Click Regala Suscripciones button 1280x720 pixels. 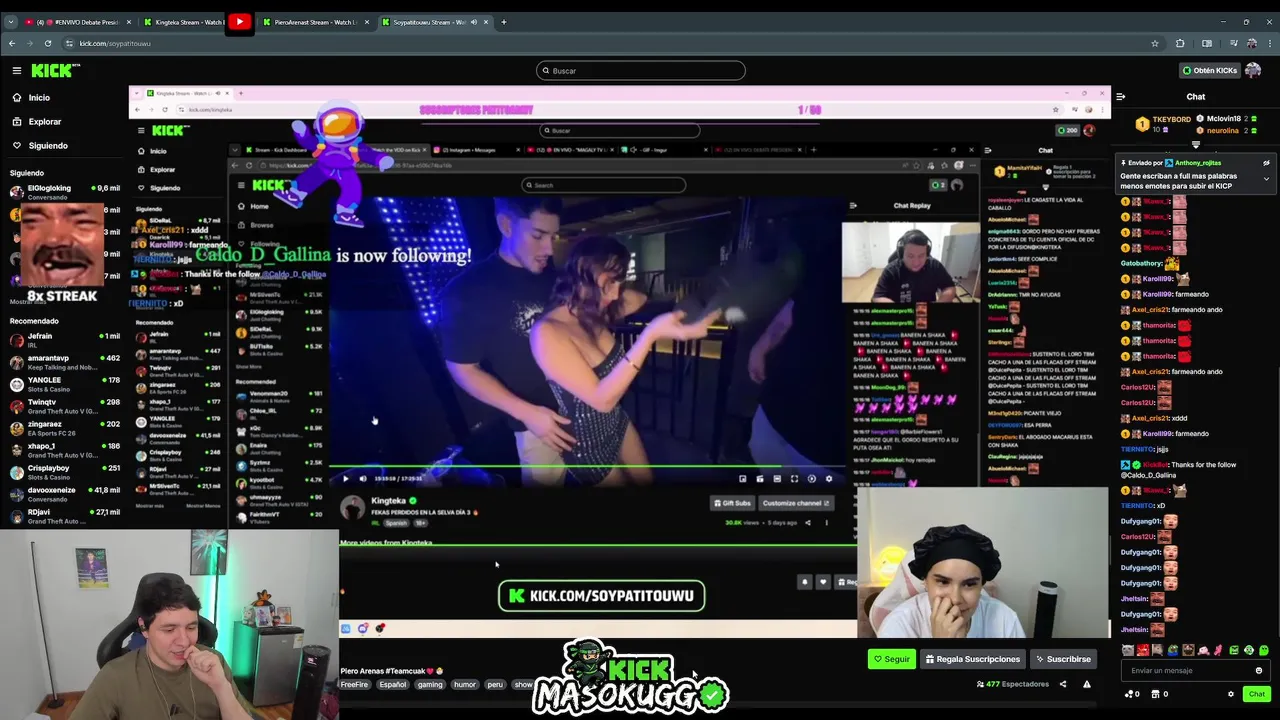coord(973,659)
